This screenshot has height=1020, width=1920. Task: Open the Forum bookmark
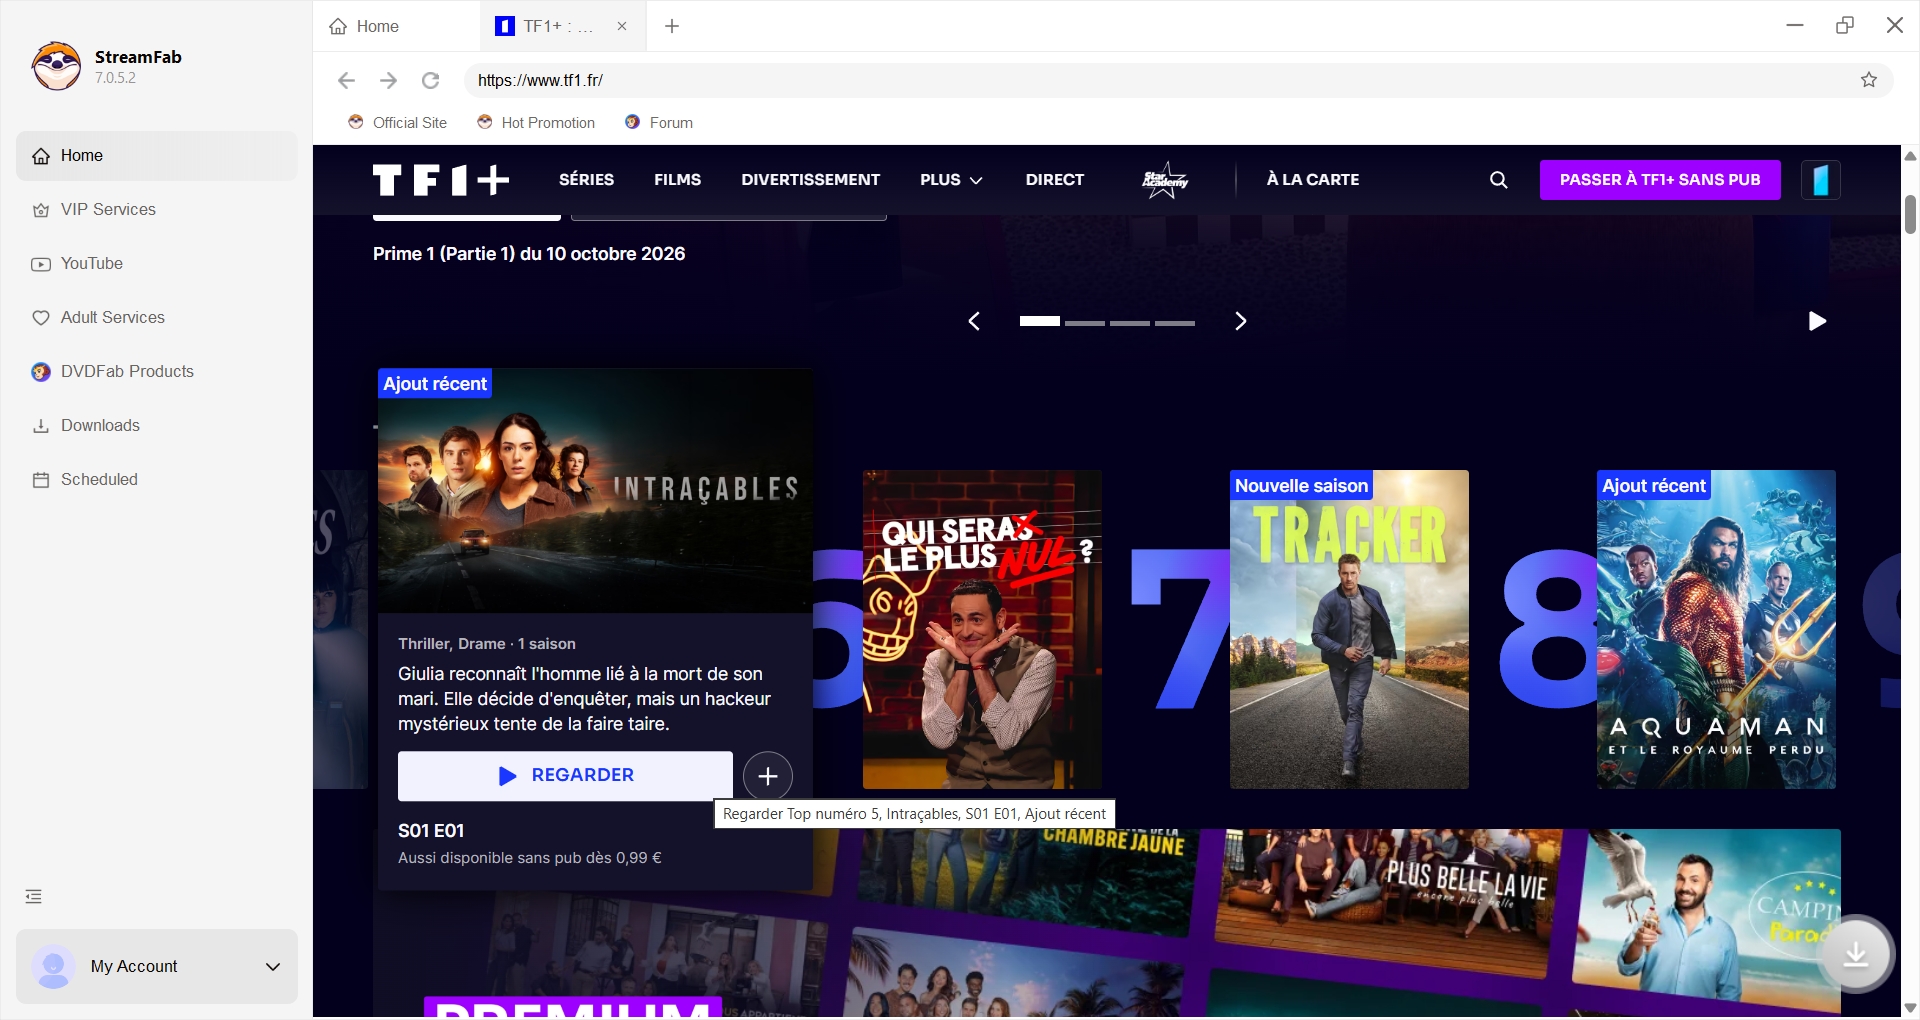659,123
